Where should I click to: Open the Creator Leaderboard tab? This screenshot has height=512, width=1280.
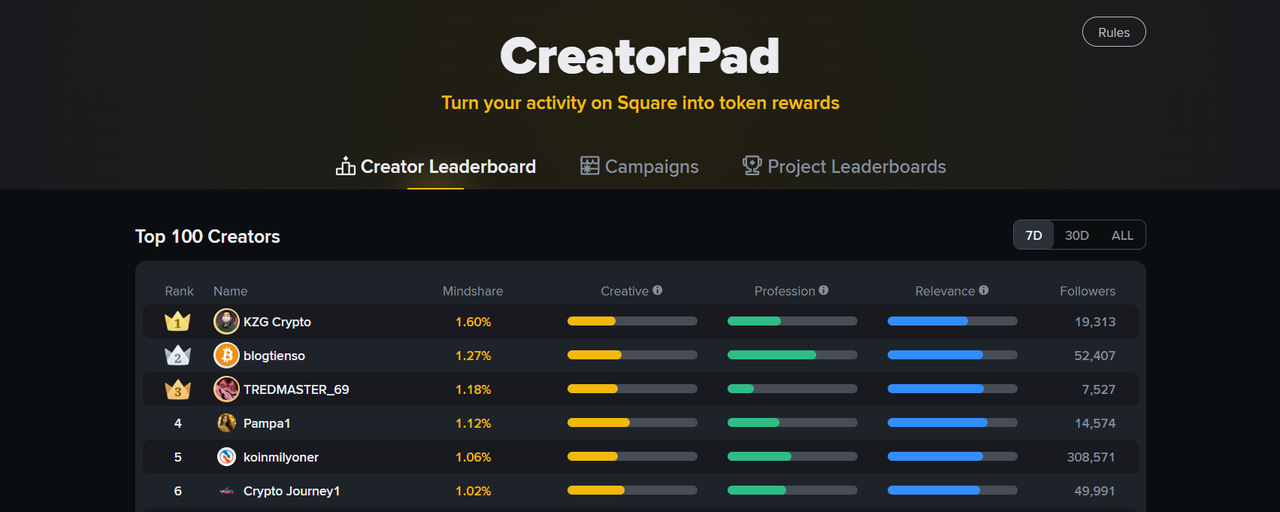[x=436, y=167]
